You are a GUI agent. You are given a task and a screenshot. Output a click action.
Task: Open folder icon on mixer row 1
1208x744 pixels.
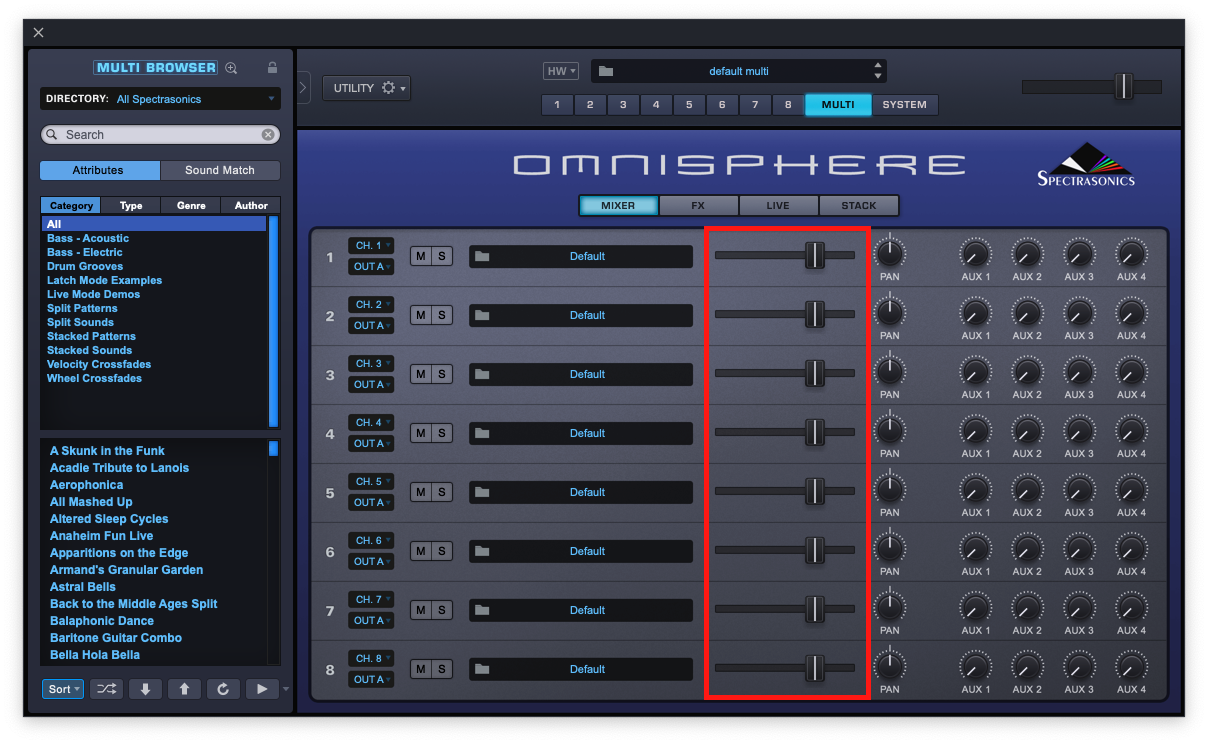pyautogui.click(x=482, y=256)
